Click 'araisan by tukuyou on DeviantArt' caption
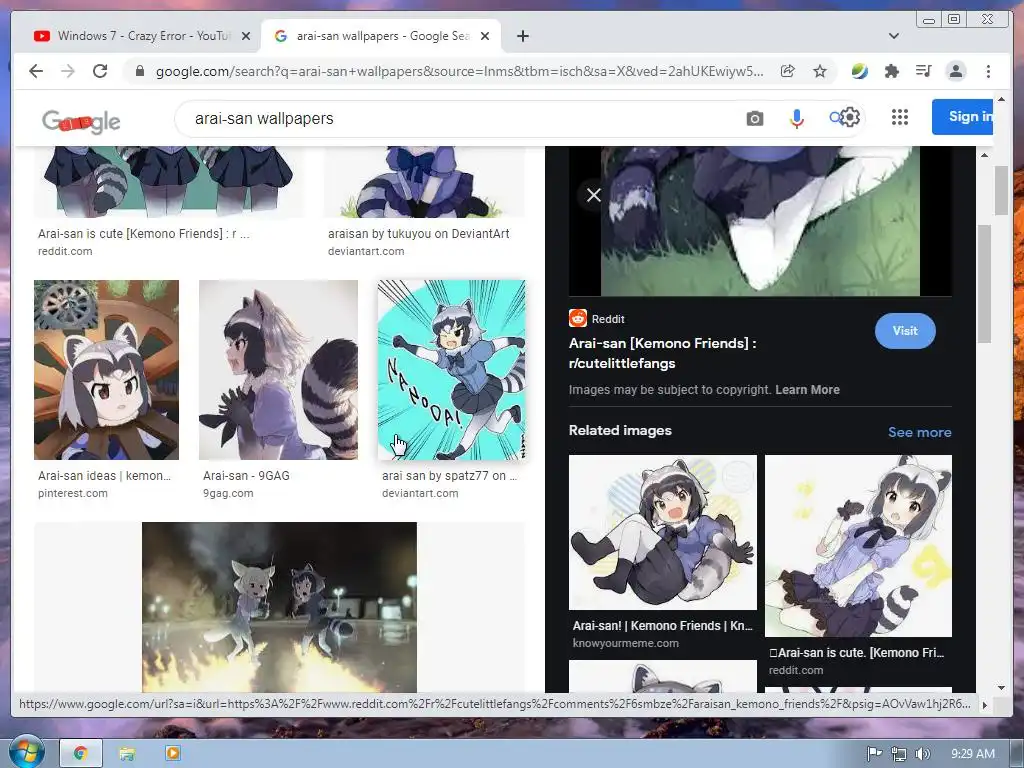The height and width of the screenshot is (768, 1024). tap(419, 234)
